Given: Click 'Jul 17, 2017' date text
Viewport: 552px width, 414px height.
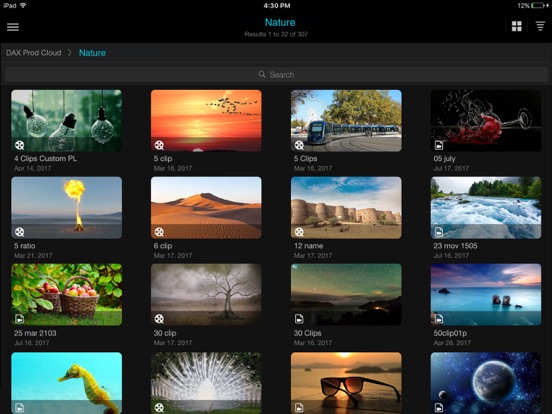Looking at the screenshot, I should click(x=451, y=168).
